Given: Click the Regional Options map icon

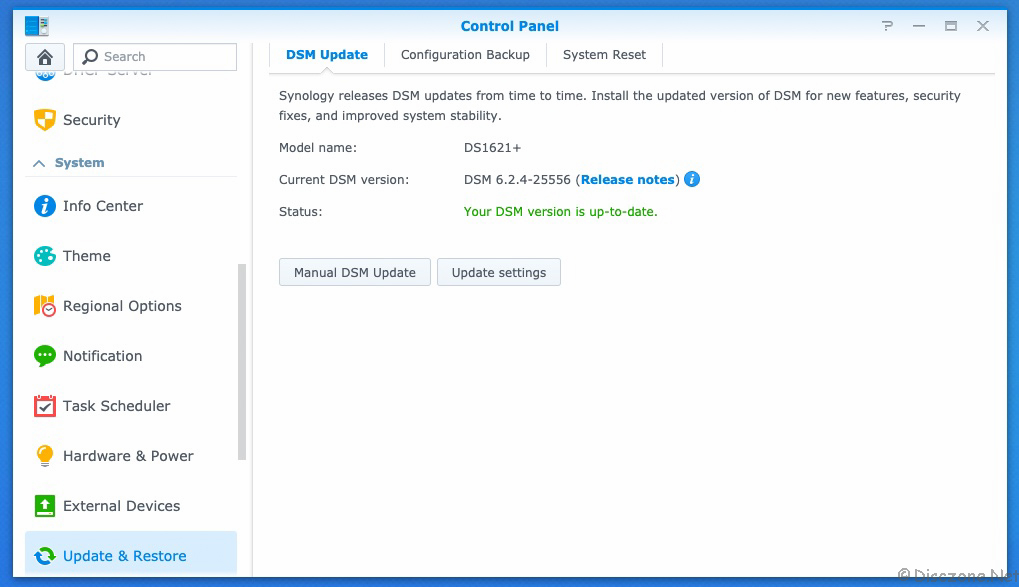Looking at the screenshot, I should point(45,306).
